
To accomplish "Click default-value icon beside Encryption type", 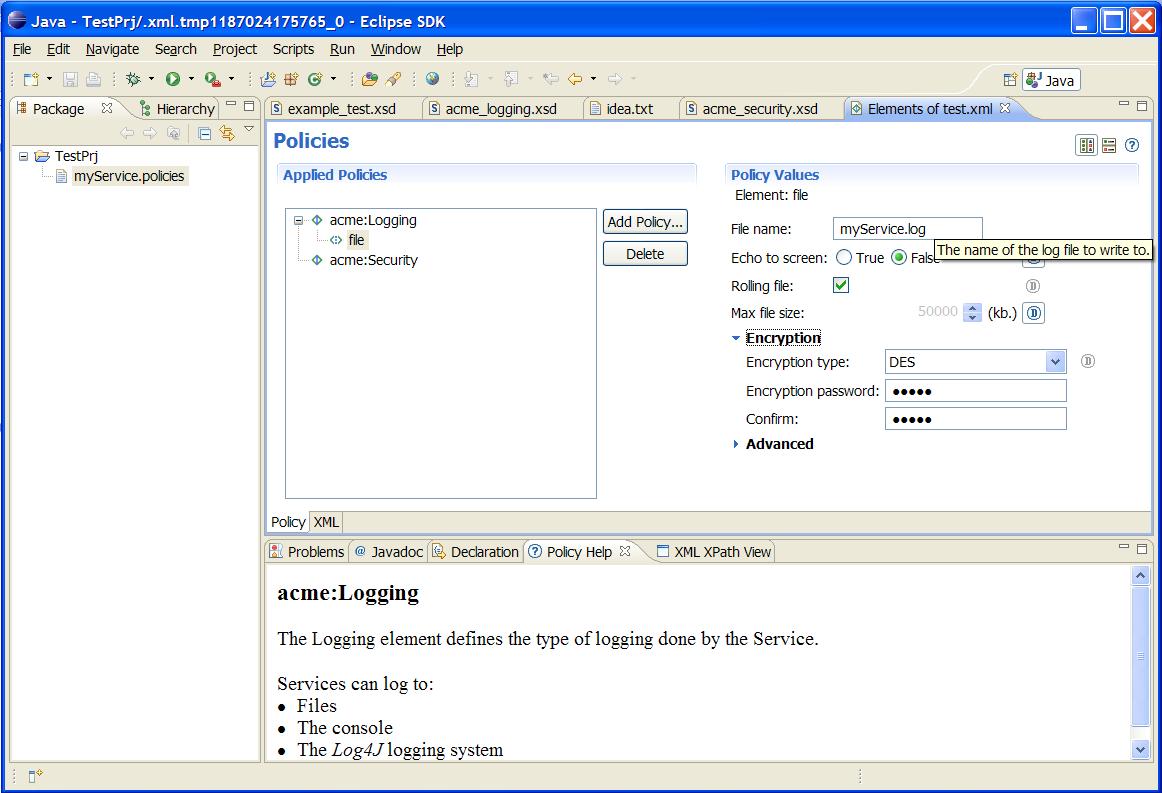I will (x=1087, y=362).
